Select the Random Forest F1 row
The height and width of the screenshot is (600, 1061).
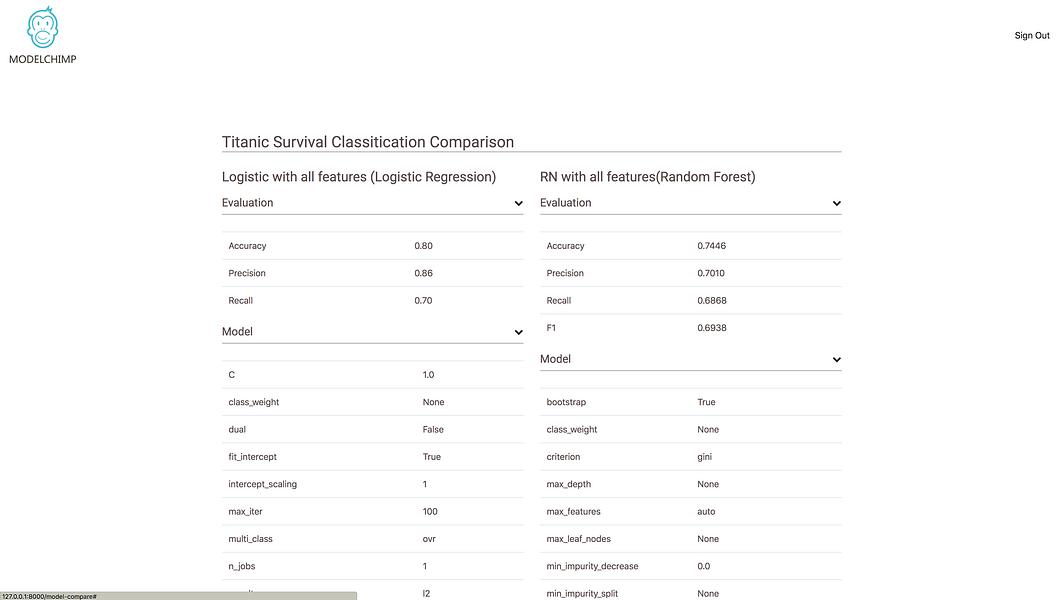690,327
